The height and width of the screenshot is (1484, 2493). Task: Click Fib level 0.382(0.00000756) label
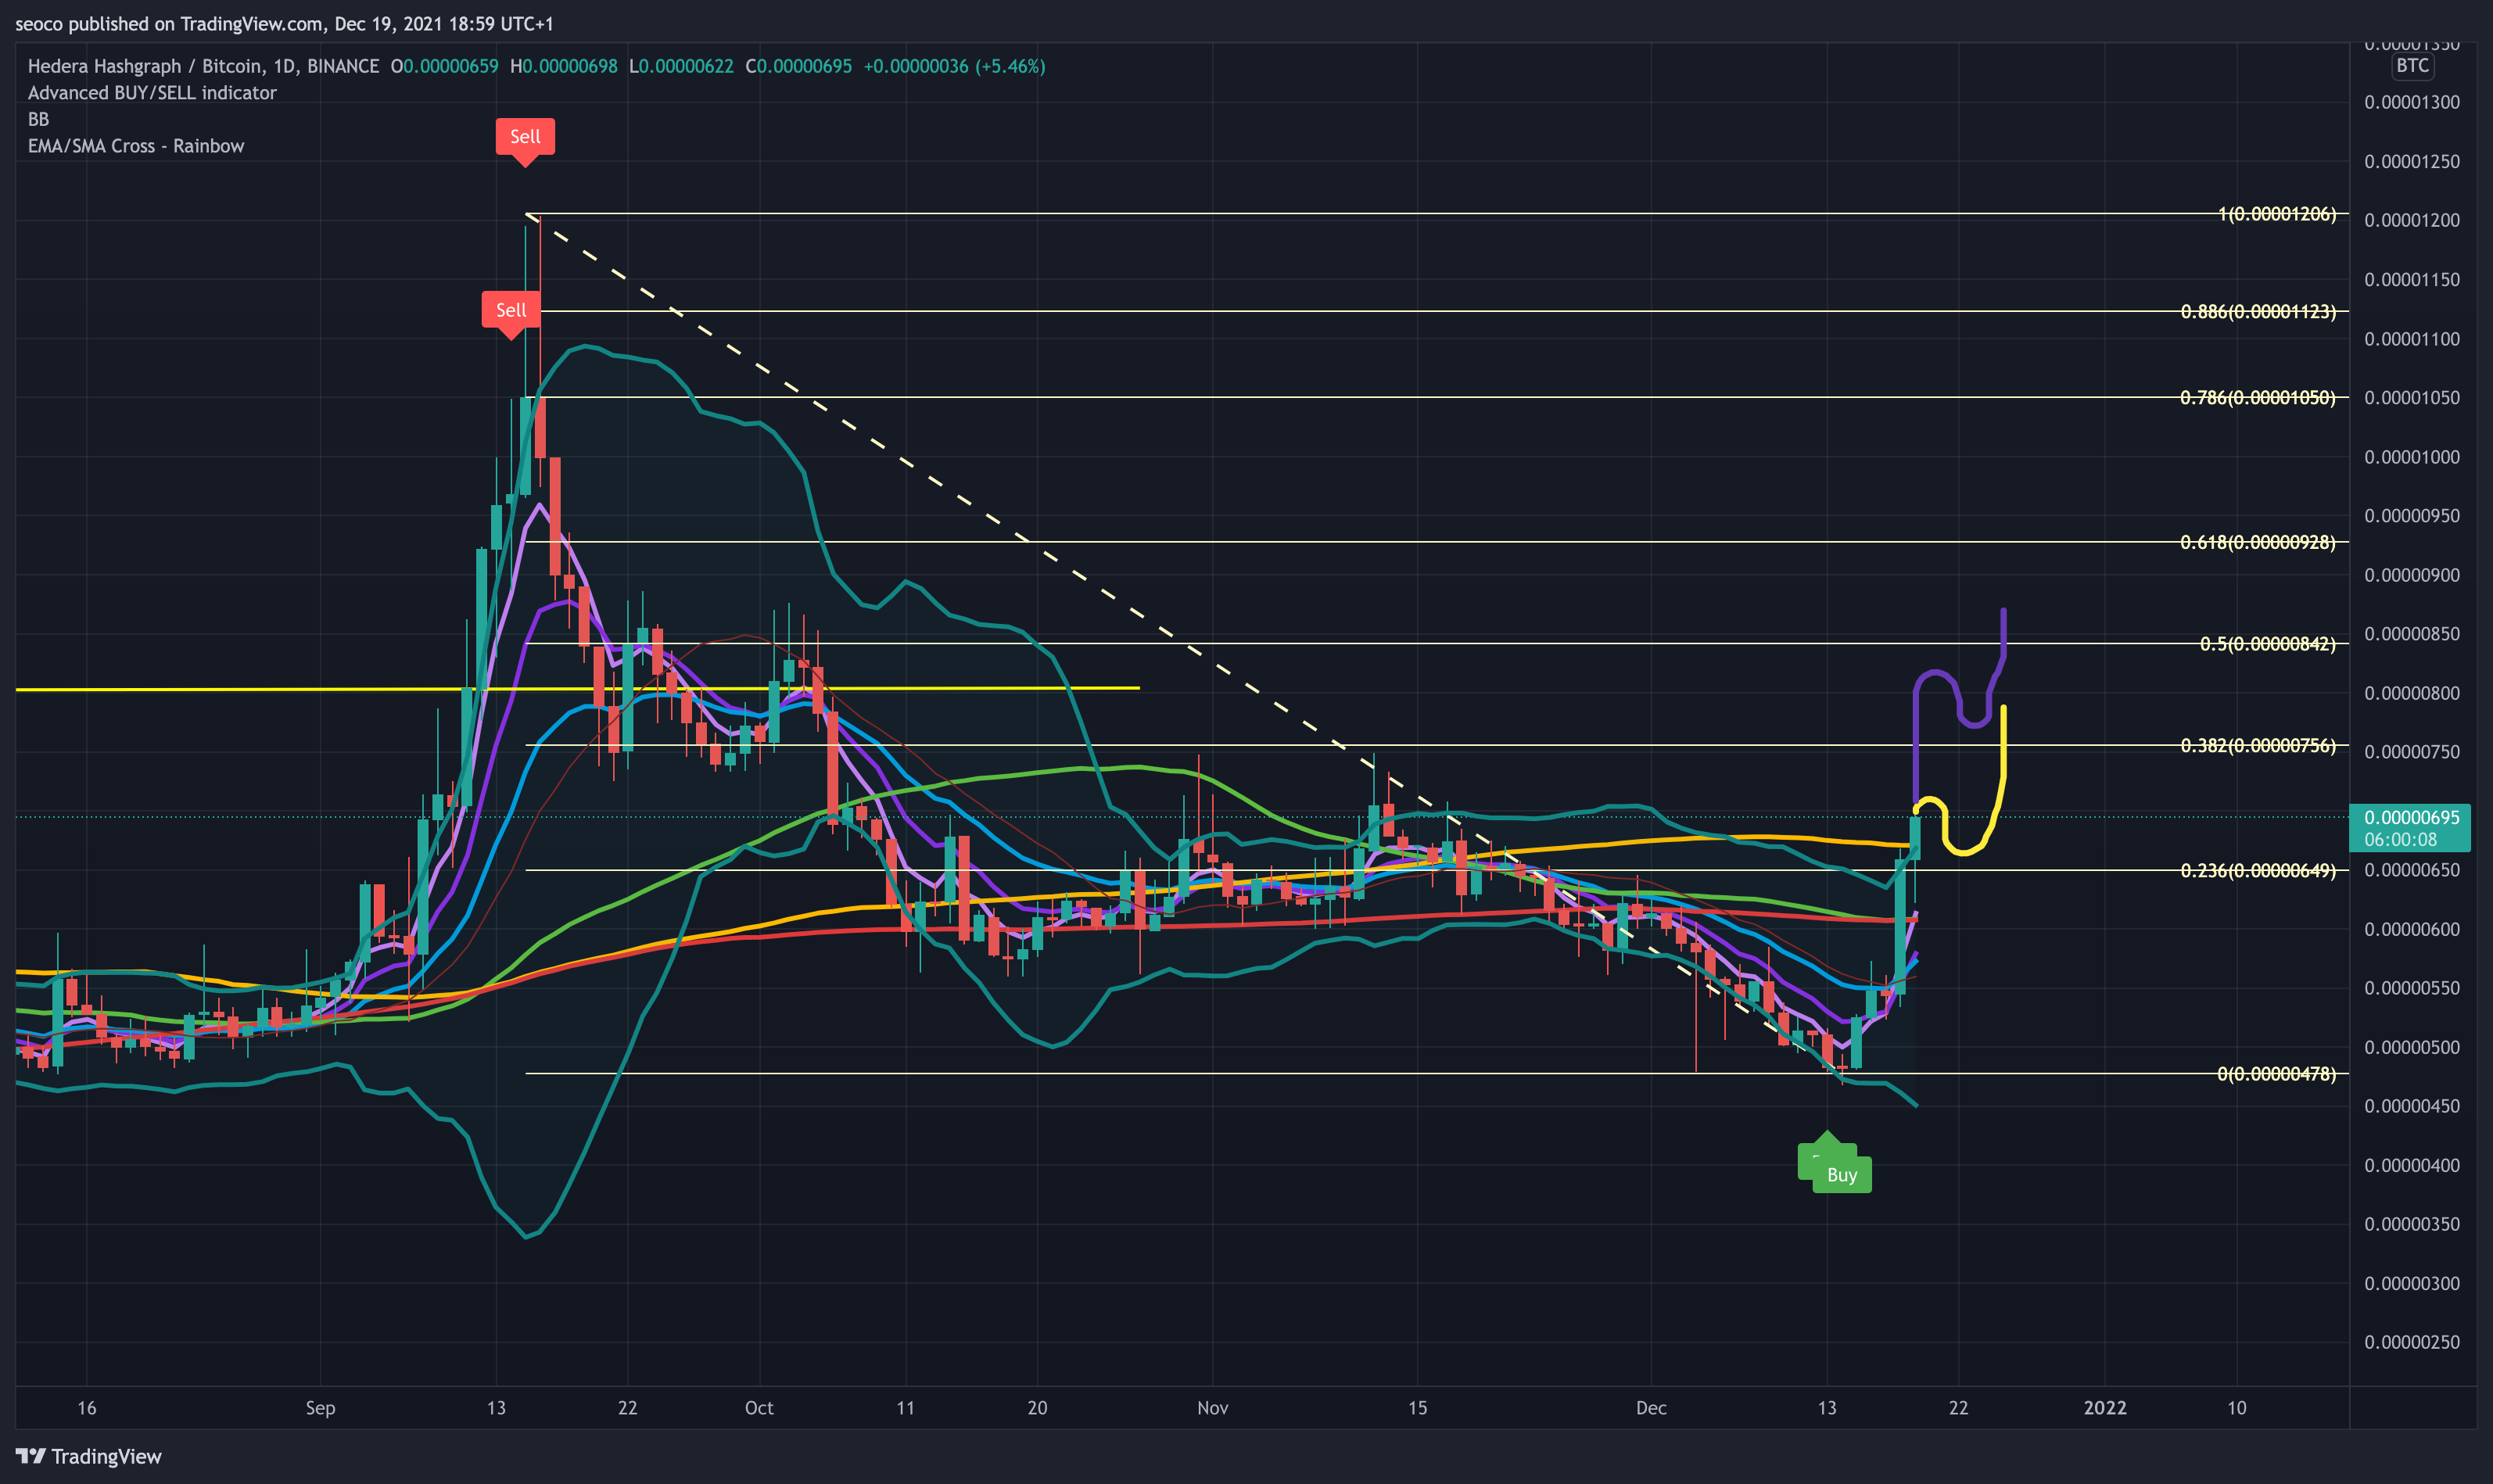click(x=2258, y=745)
